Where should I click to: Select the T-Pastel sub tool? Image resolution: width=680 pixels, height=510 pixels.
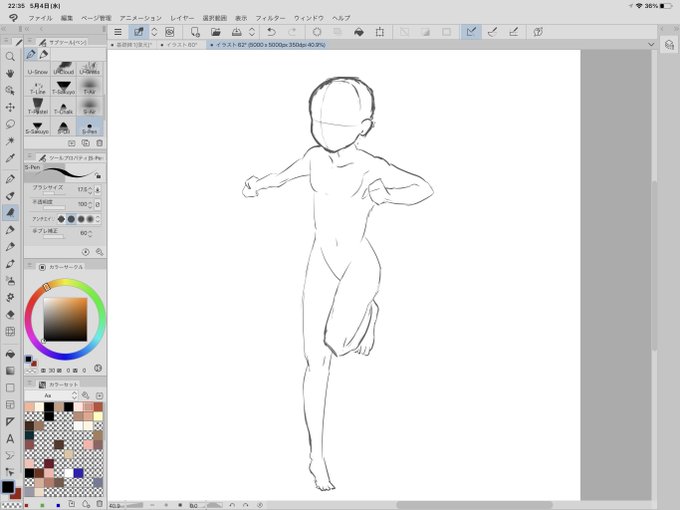[38, 107]
